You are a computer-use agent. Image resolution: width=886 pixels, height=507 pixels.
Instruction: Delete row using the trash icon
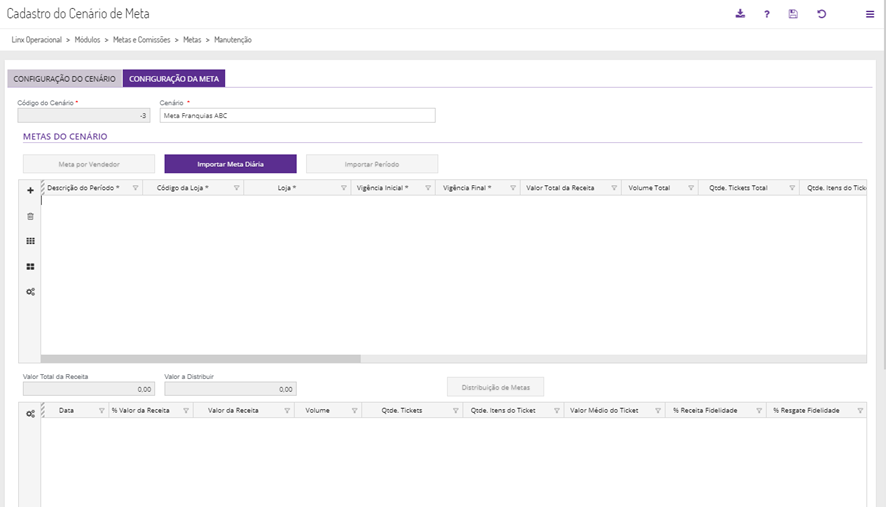[x=31, y=216]
